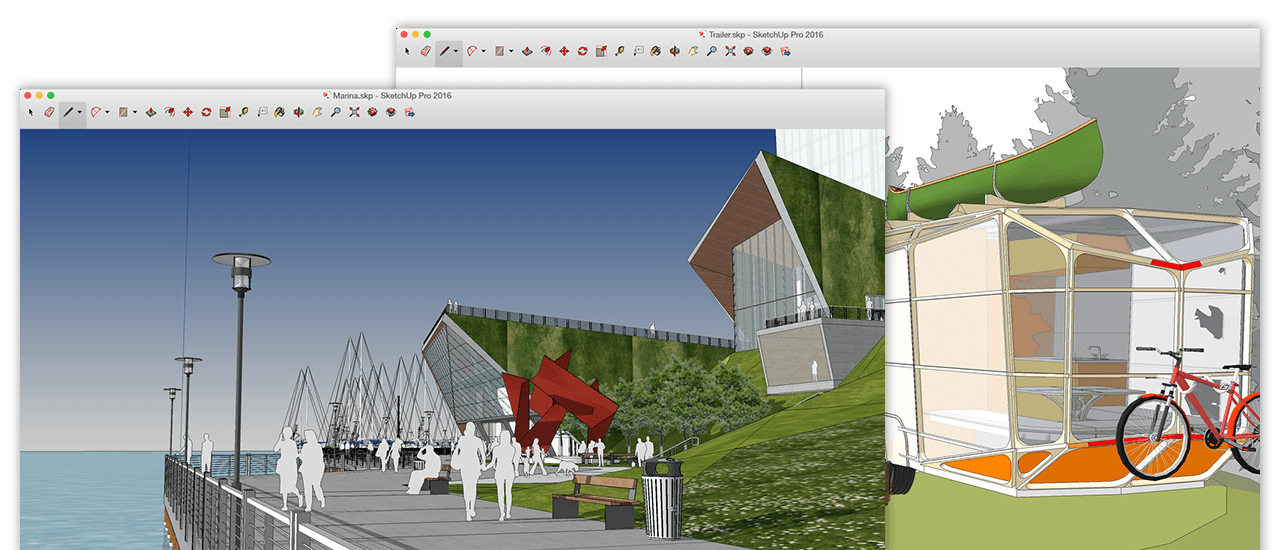Screen dimensions: 1280x550
Task: Activate the Rotate tool in Trailer window
Action: click(582, 50)
